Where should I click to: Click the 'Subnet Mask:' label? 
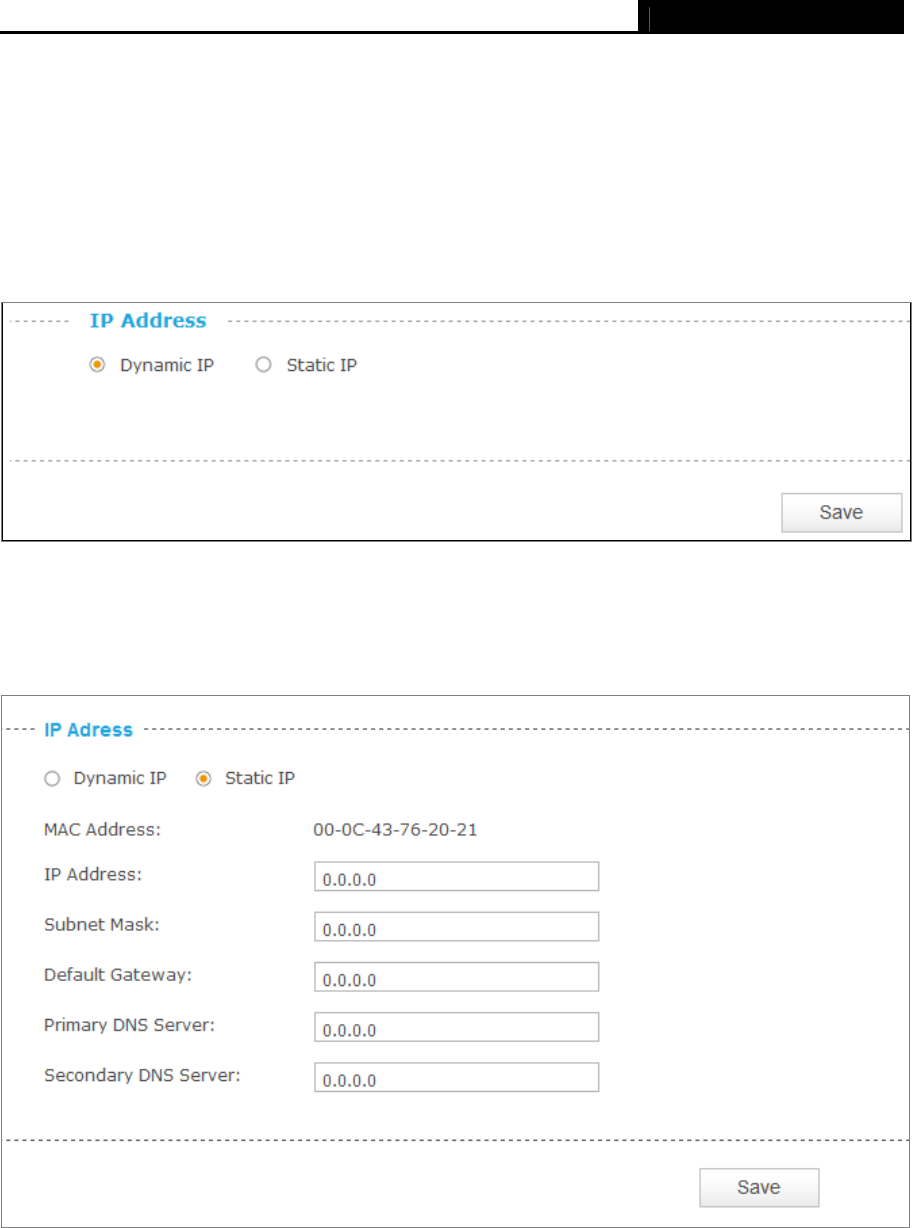click(101, 924)
